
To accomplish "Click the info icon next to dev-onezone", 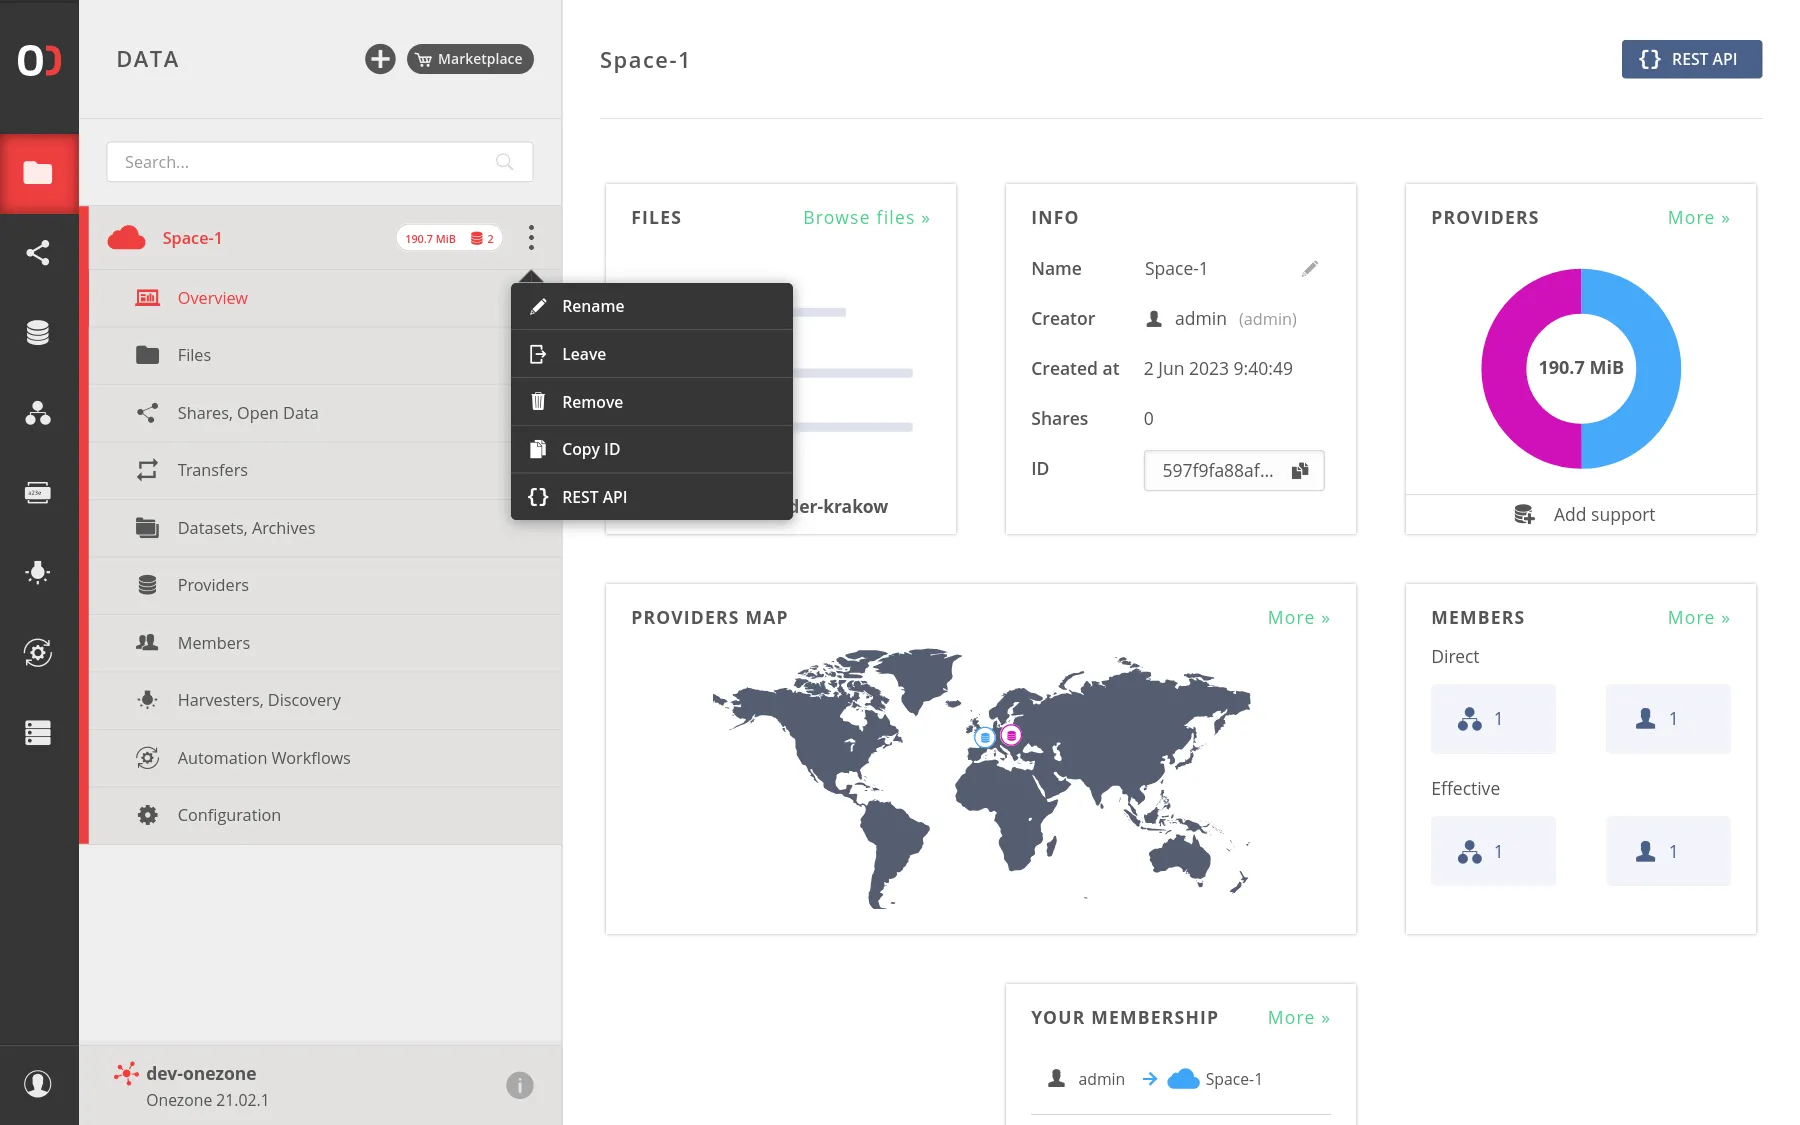I will pos(519,1085).
